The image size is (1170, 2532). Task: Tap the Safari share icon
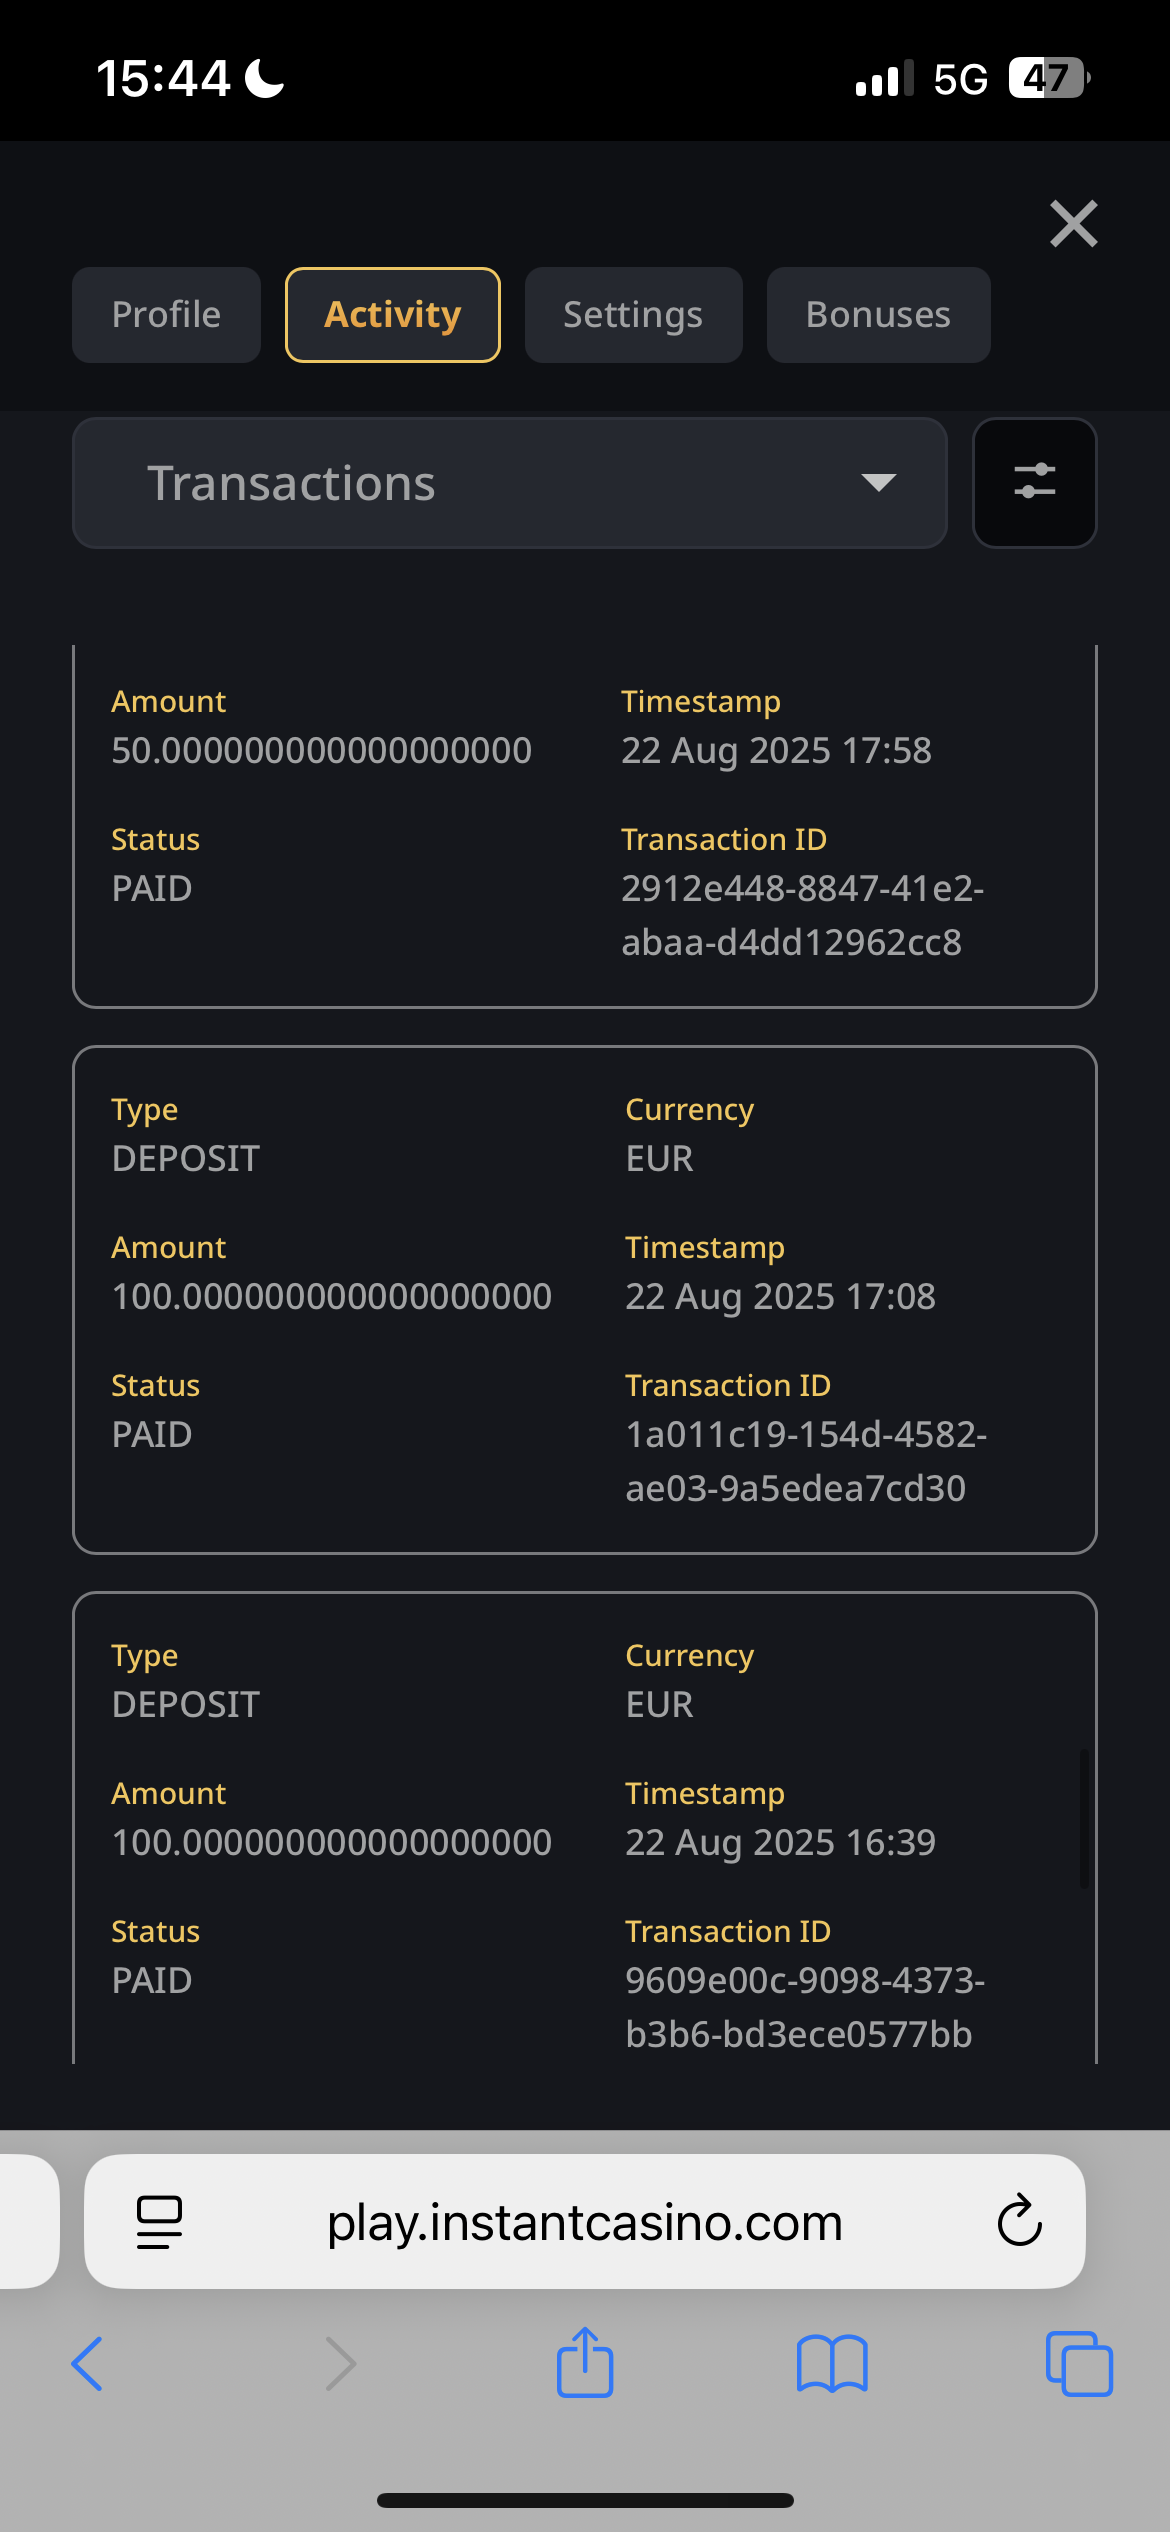click(x=585, y=2362)
